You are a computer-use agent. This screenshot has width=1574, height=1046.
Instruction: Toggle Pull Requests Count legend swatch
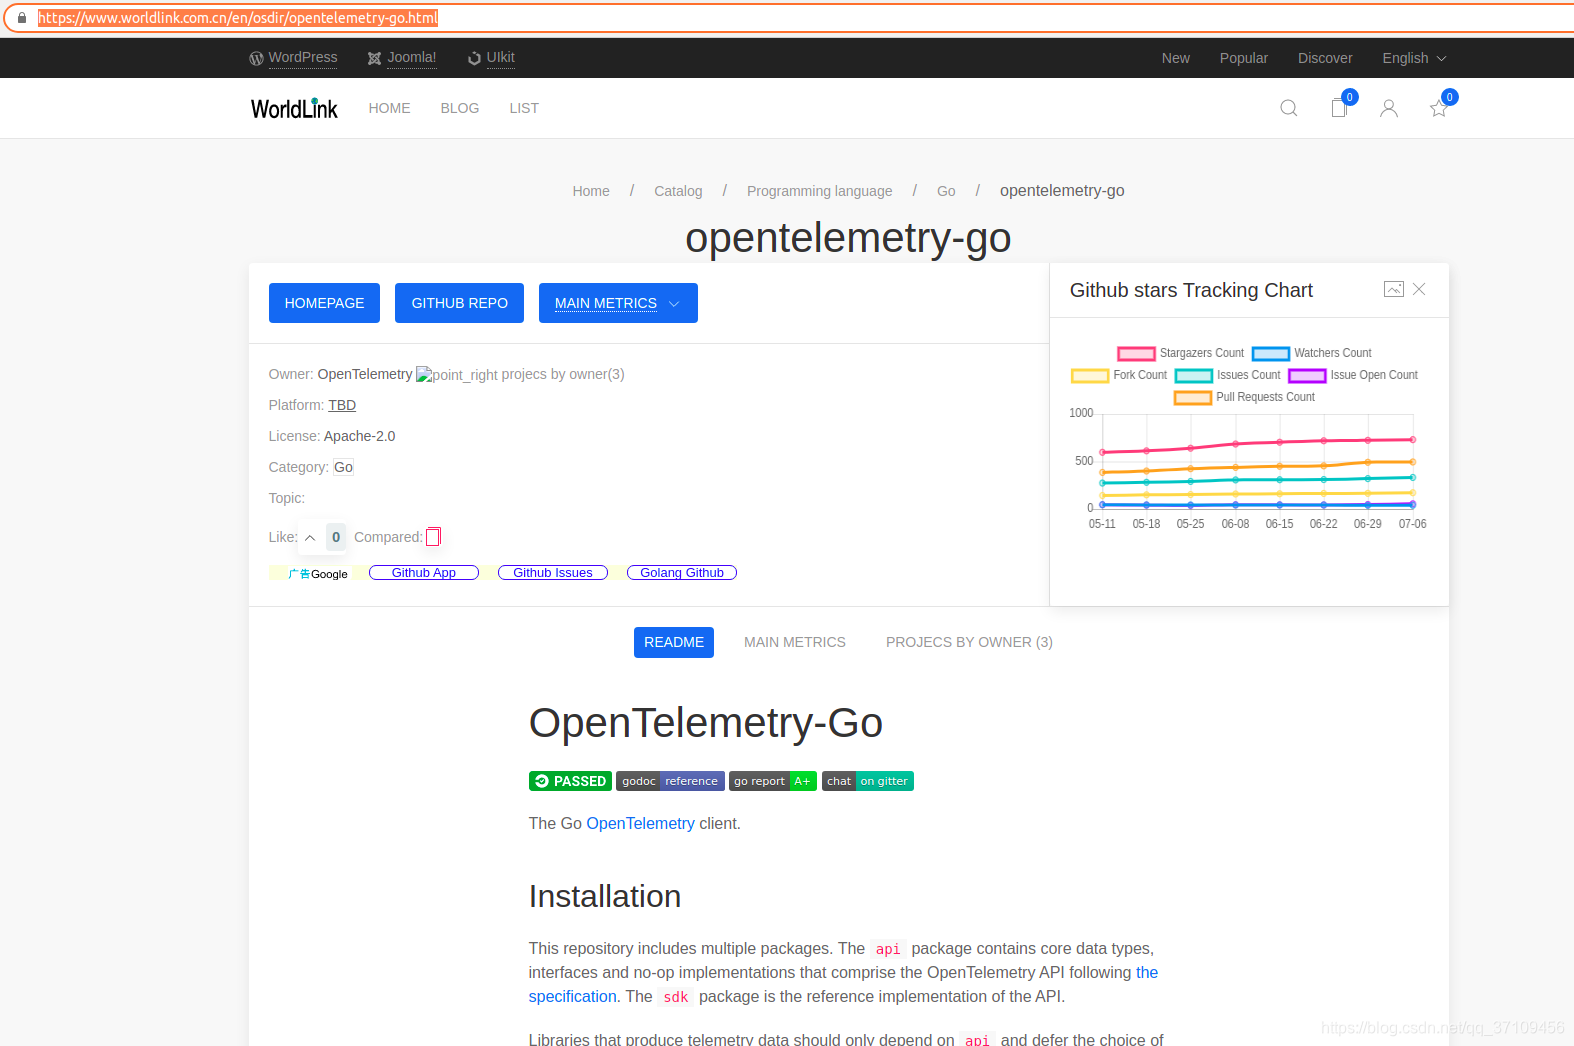pos(1193,397)
